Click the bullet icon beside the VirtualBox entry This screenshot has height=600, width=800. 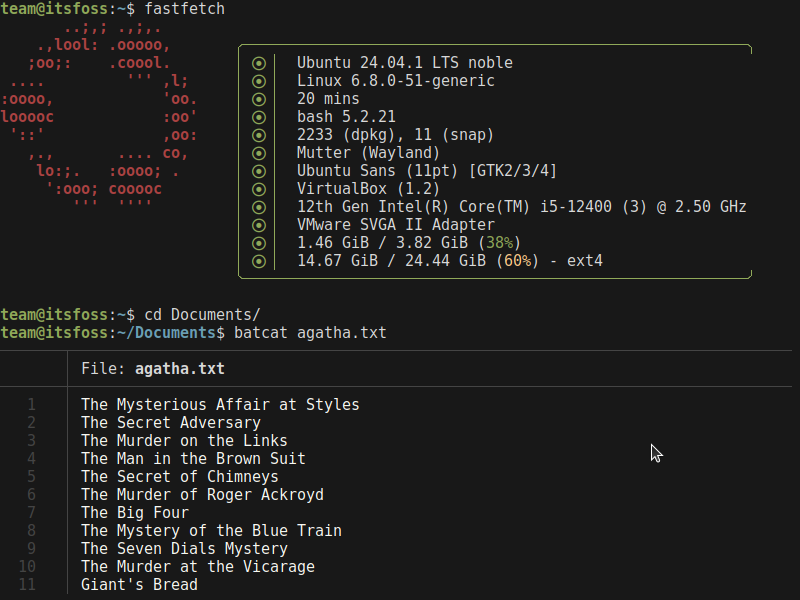[x=259, y=188]
